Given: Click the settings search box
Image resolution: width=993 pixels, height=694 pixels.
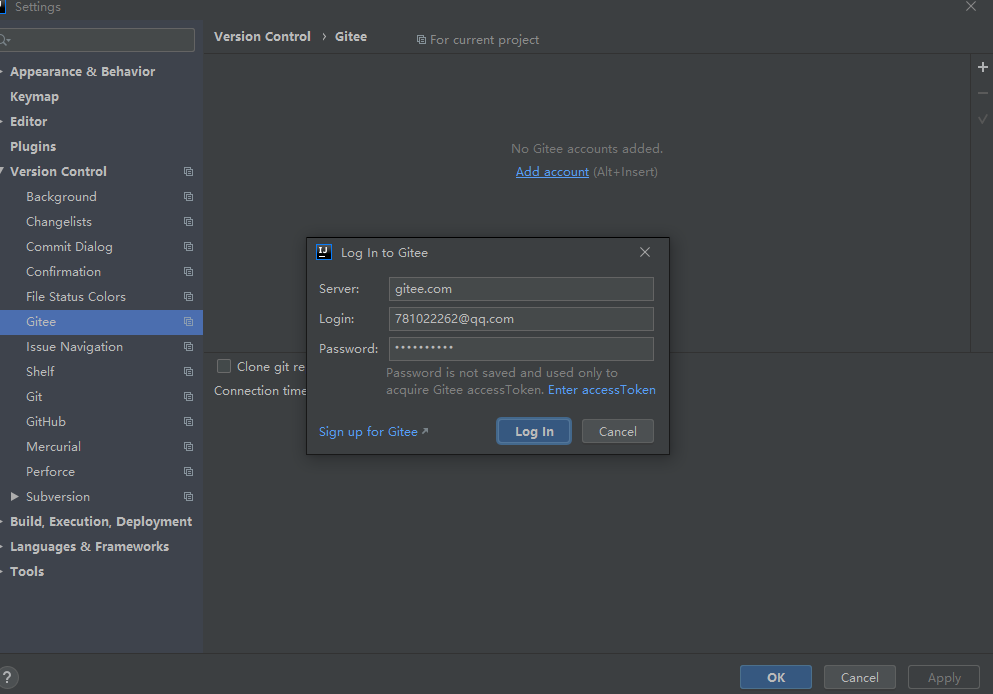Looking at the screenshot, I should pos(98,40).
